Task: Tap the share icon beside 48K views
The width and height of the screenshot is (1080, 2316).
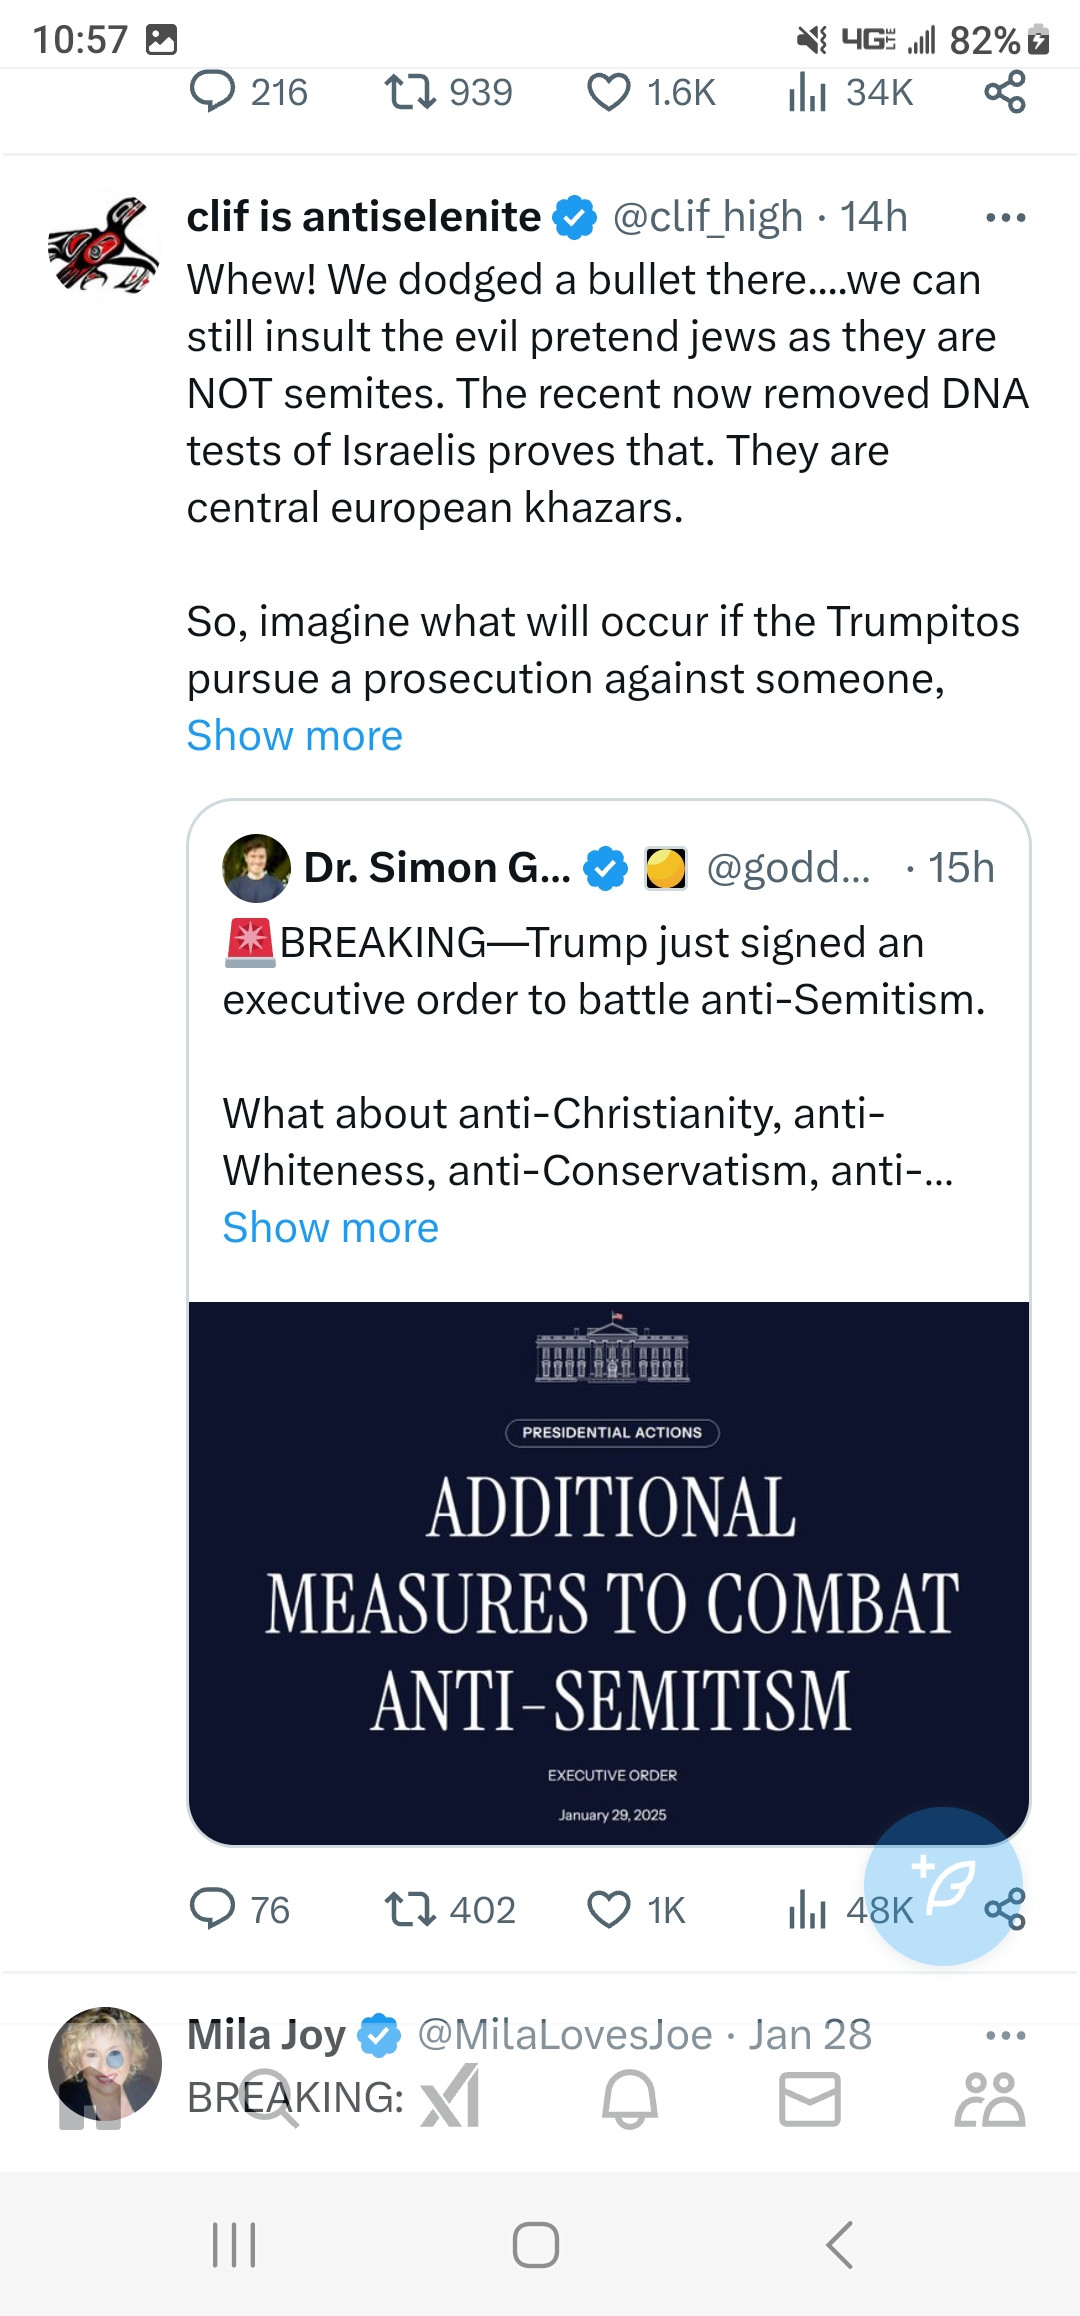Action: click(x=1005, y=1909)
